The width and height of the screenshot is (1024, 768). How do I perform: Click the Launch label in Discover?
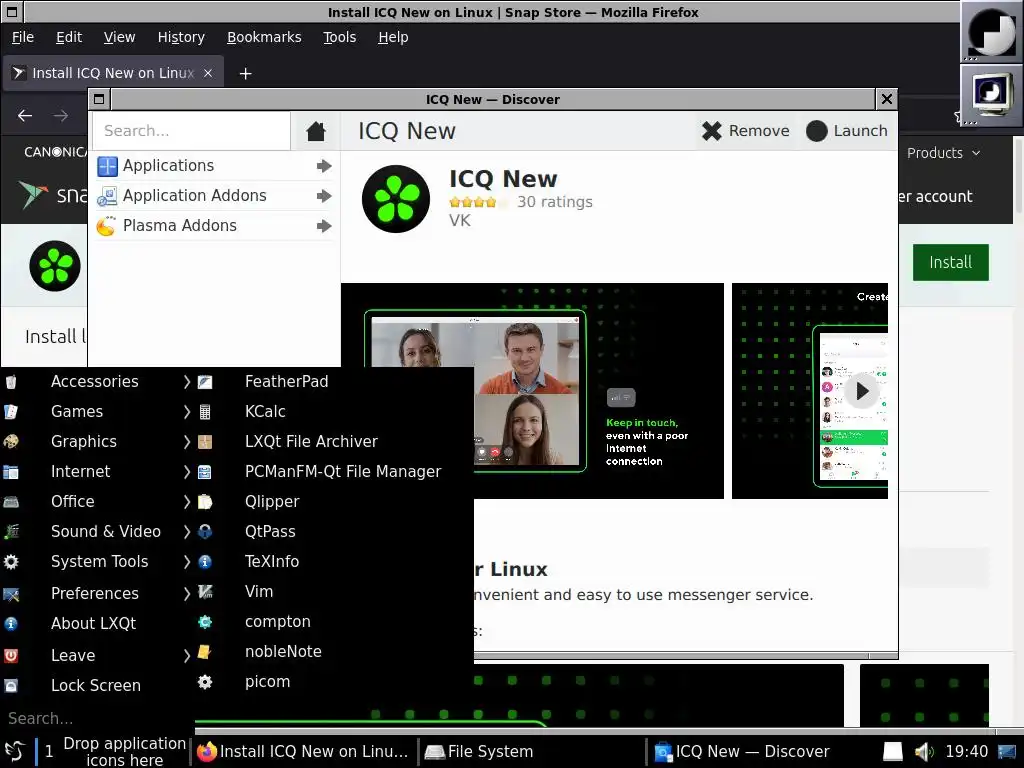point(860,131)
